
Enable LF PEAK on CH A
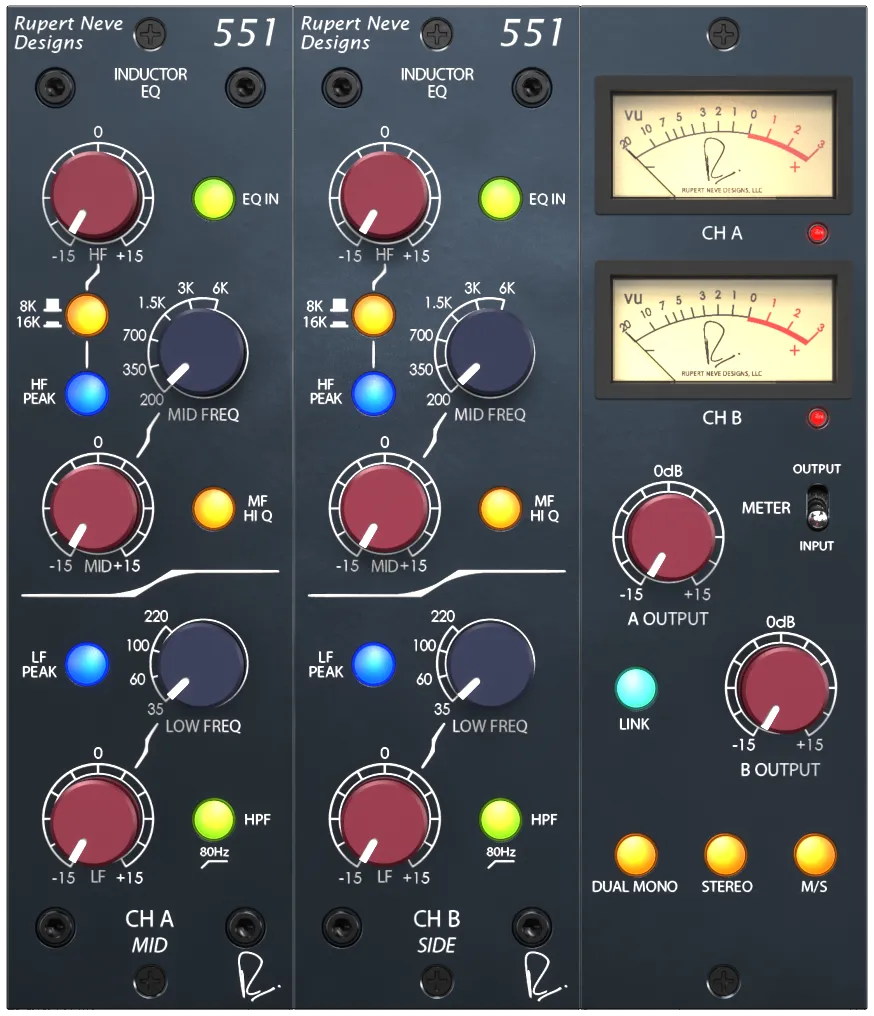(87, 664)
